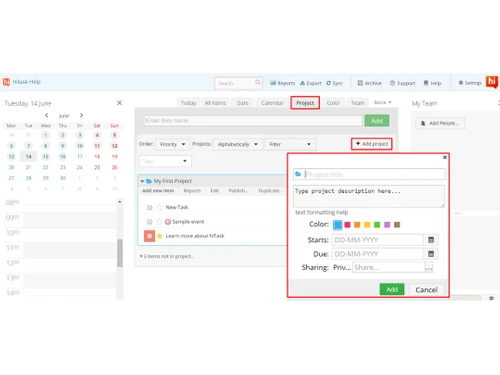Select the green project color
Image resolution: width=500 pixels, height=375 pixels.
tap(377, 225)
